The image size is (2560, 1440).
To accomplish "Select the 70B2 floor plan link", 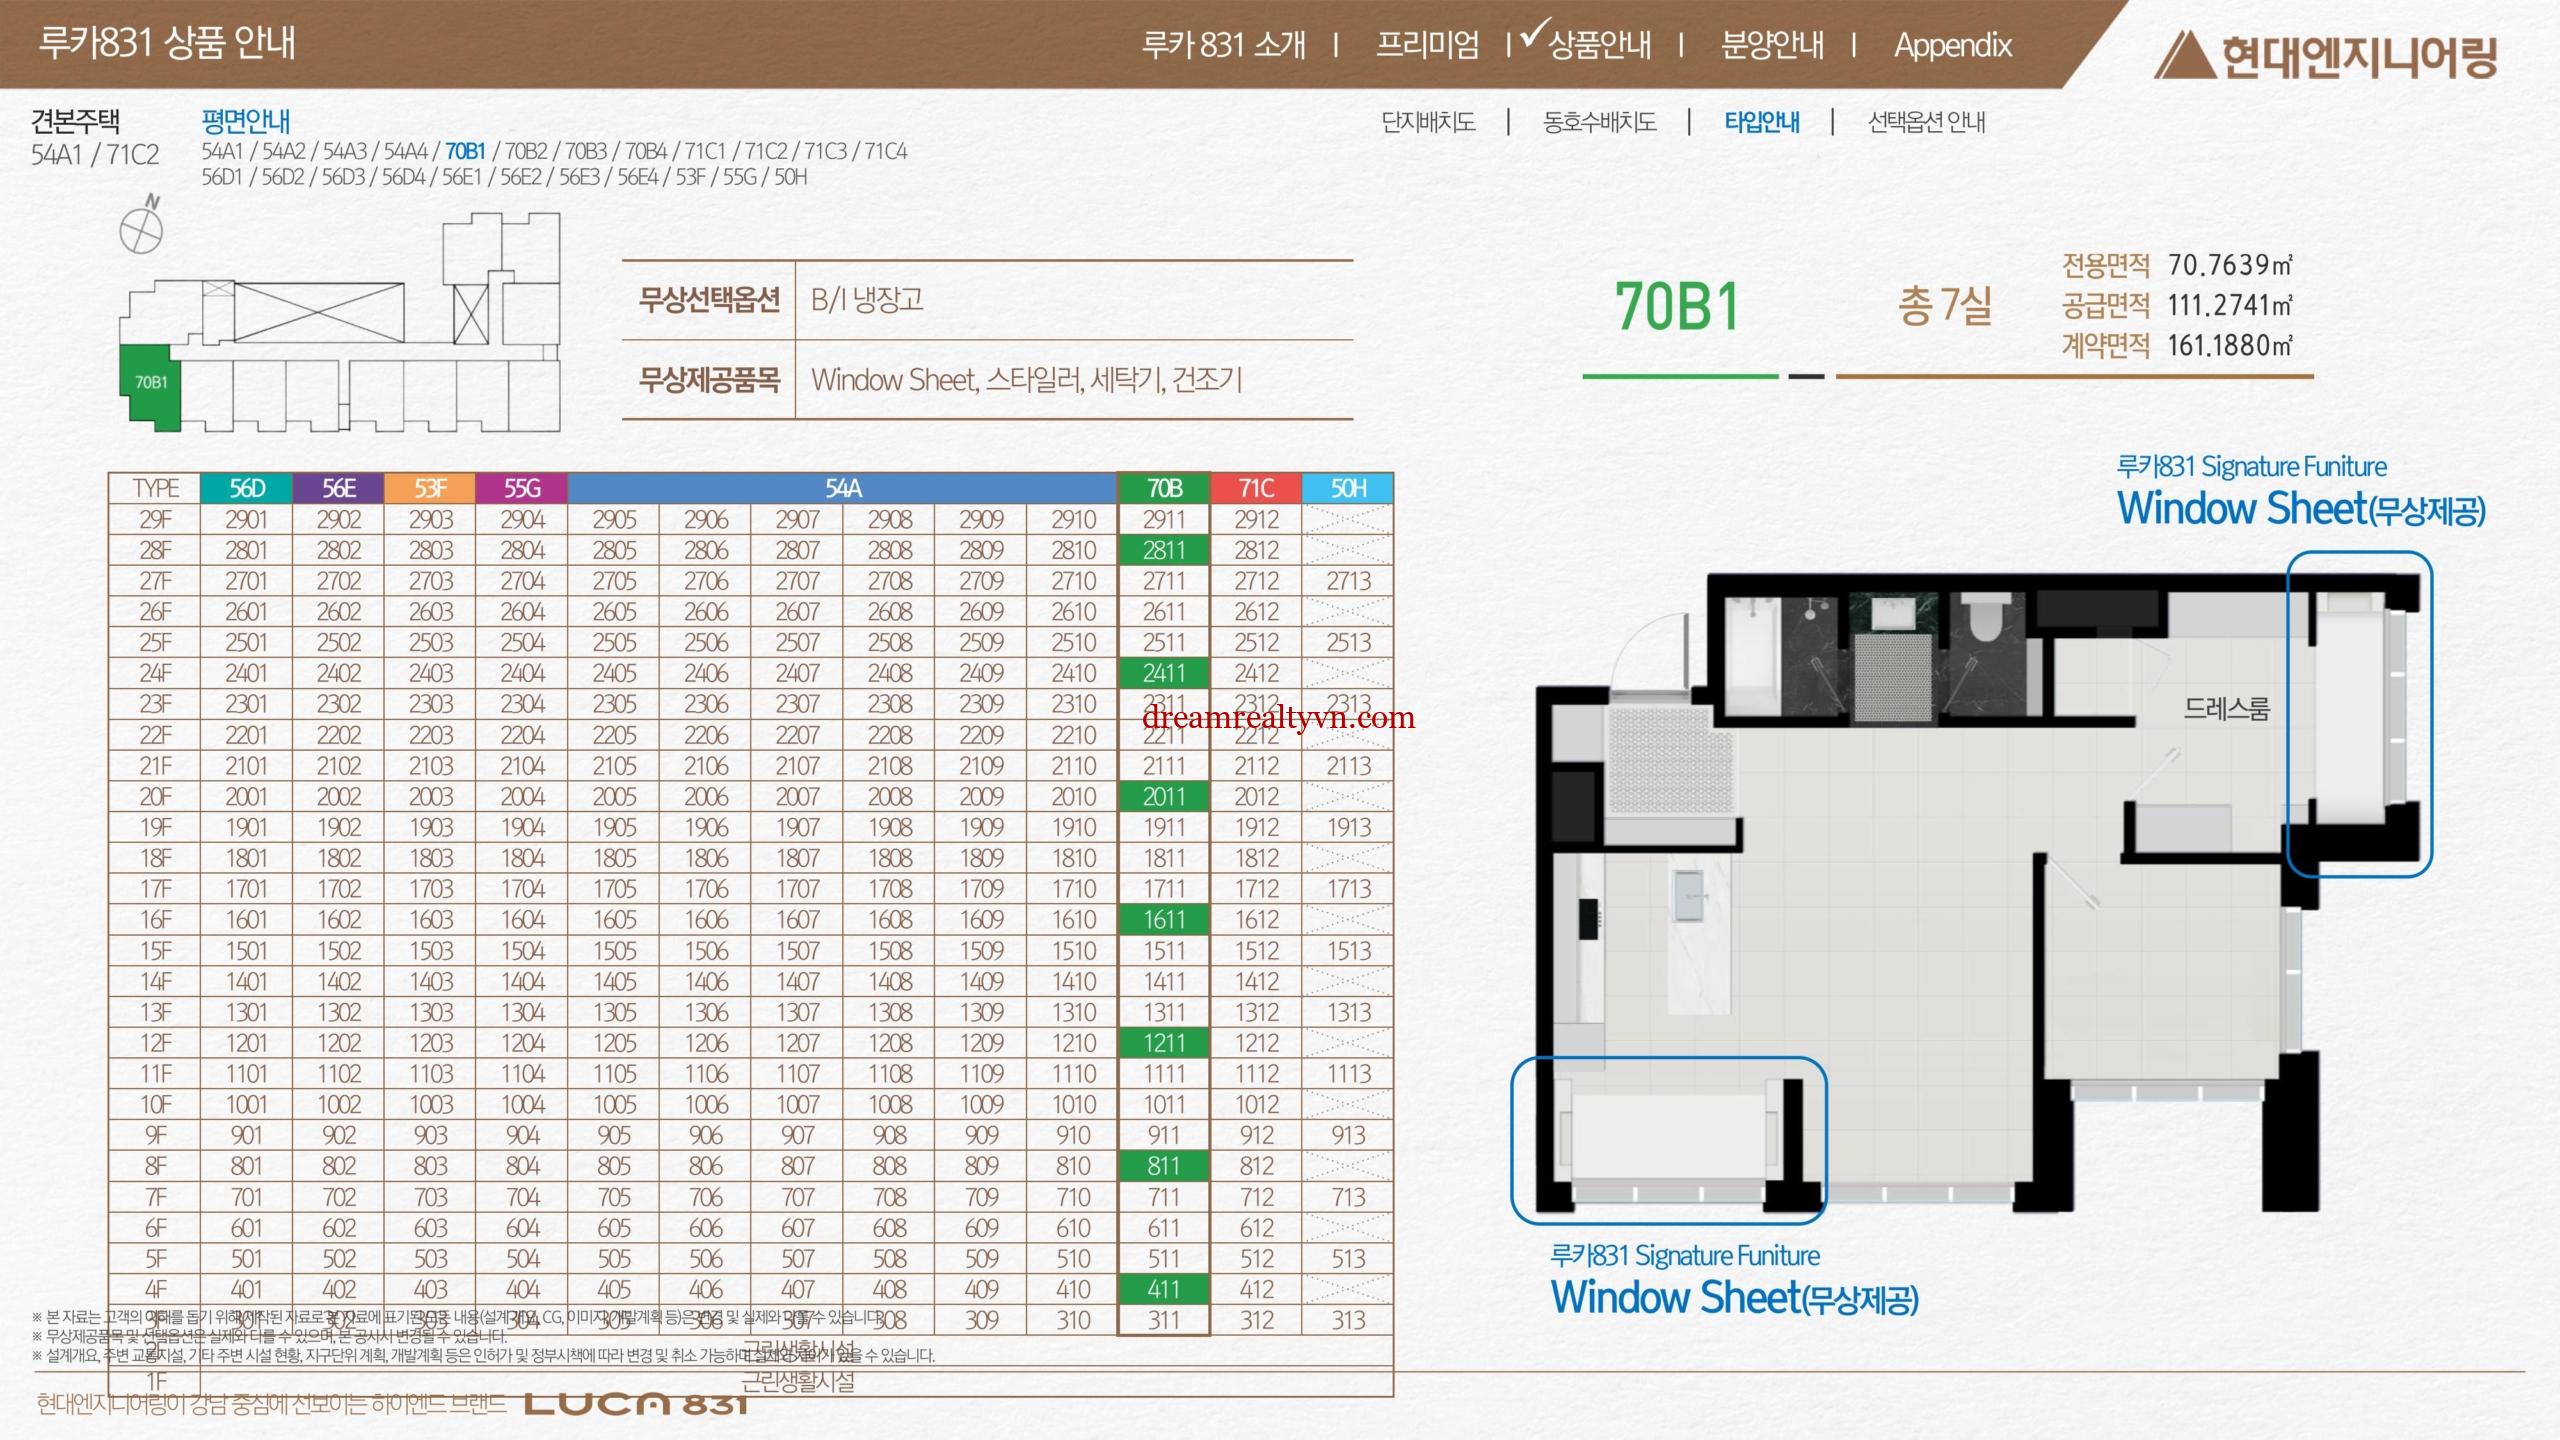I will coord(526,152).
